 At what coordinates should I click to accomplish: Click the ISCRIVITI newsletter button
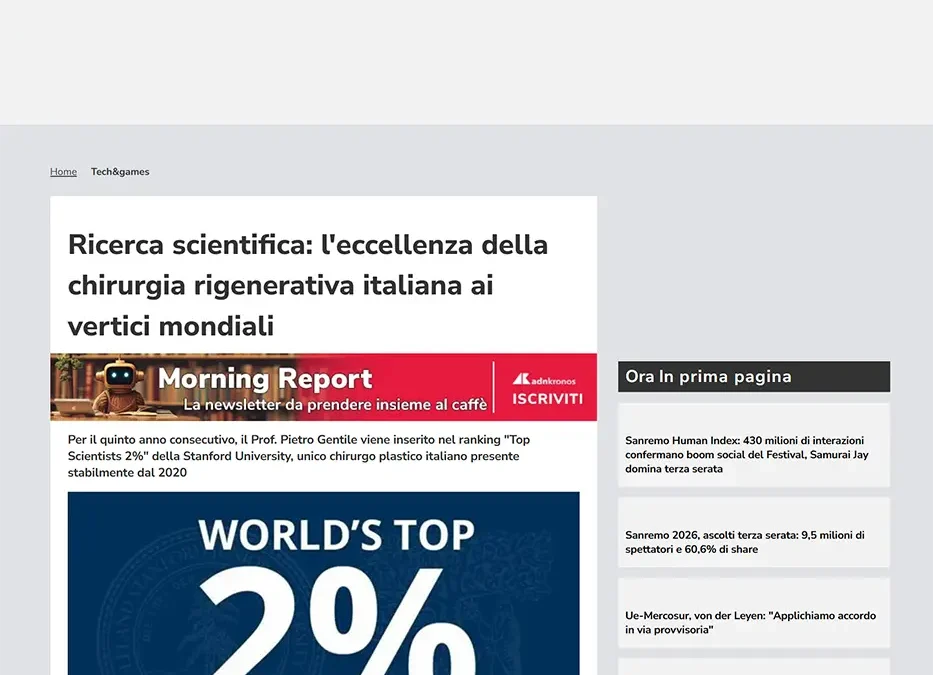(x=547, y=399)
